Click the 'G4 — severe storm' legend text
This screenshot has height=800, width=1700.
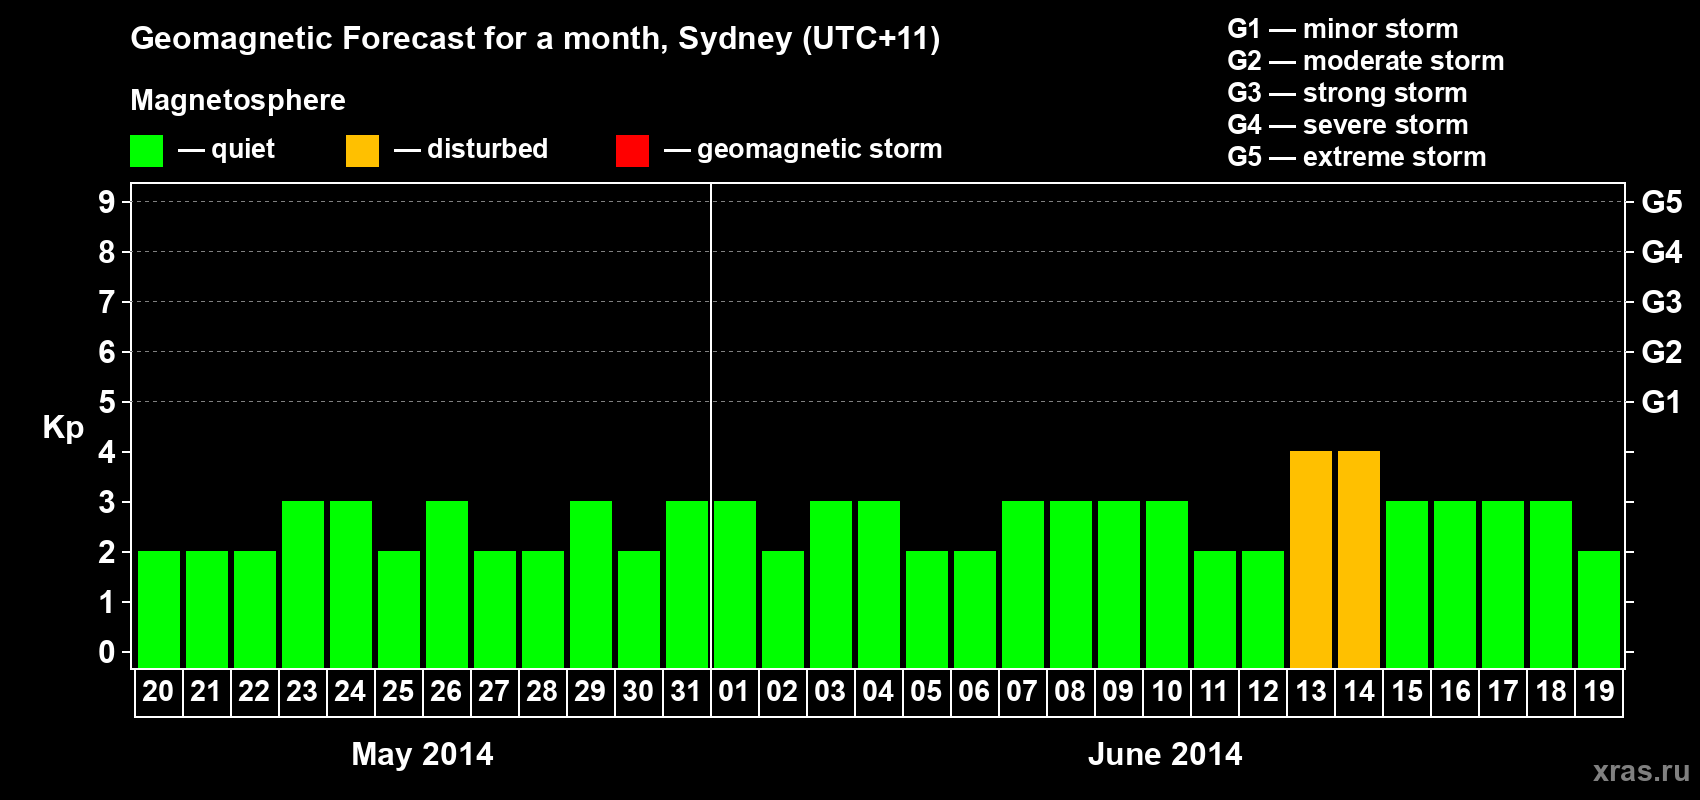(x=1348, y=125)
